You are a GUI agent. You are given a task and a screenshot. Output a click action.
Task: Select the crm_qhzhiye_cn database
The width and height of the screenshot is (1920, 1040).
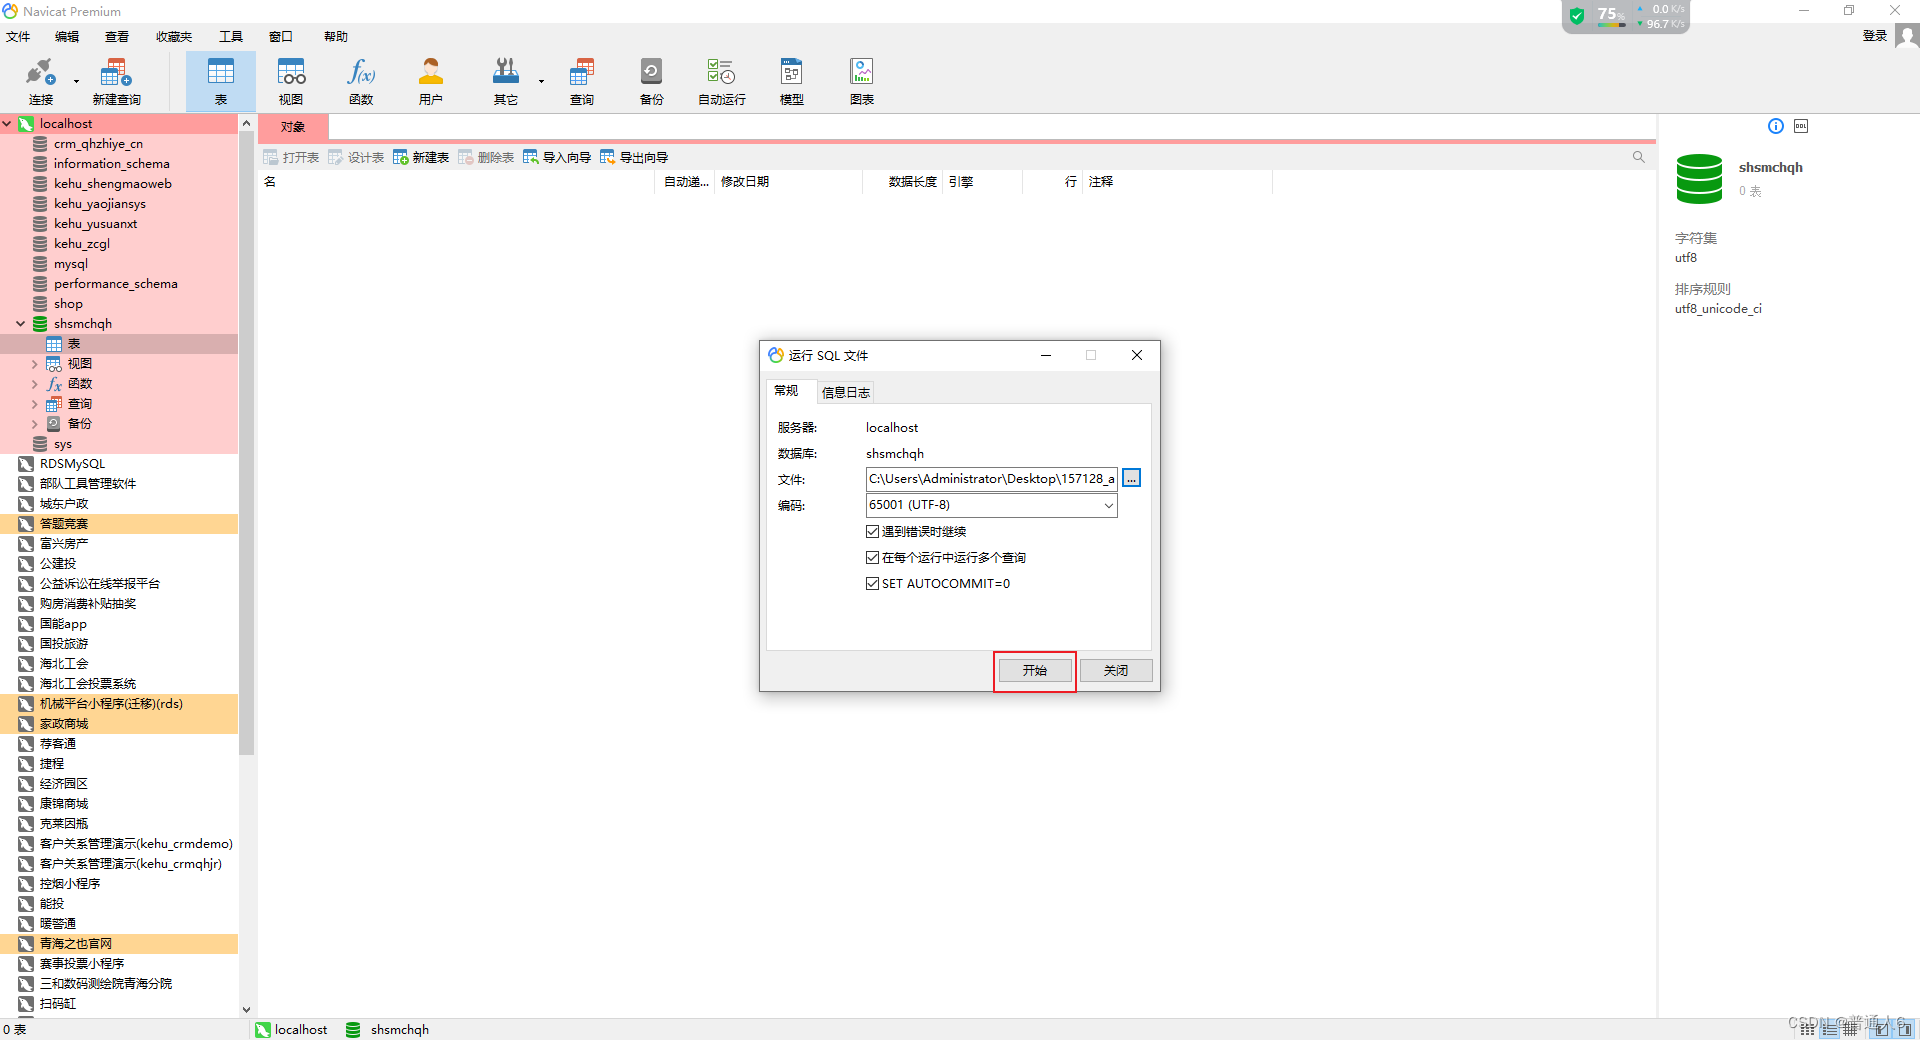[98, 144]
